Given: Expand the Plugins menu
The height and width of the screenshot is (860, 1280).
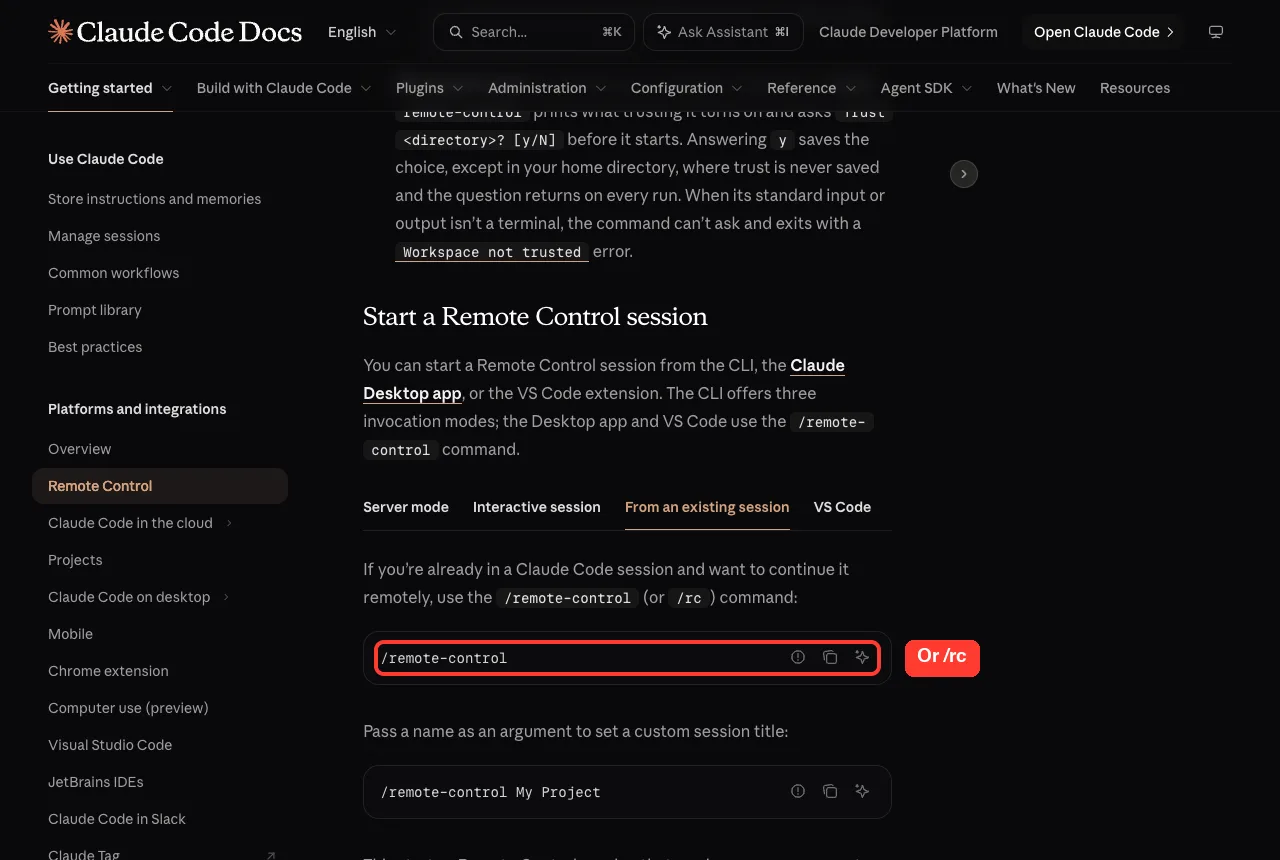Looking at the screenshot, I should (430, 88).
